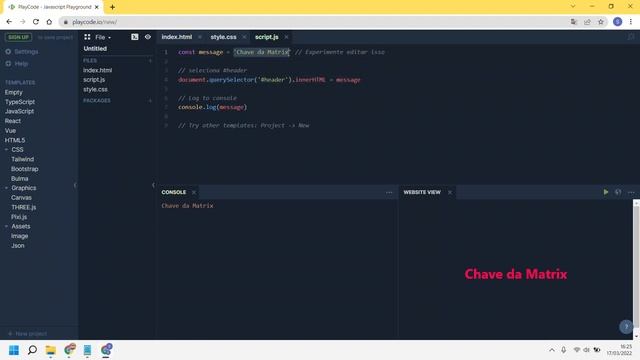Click the console terminal icon in file panel header
The width and height of the screenshot is (640, 360).
pos(135,37)
